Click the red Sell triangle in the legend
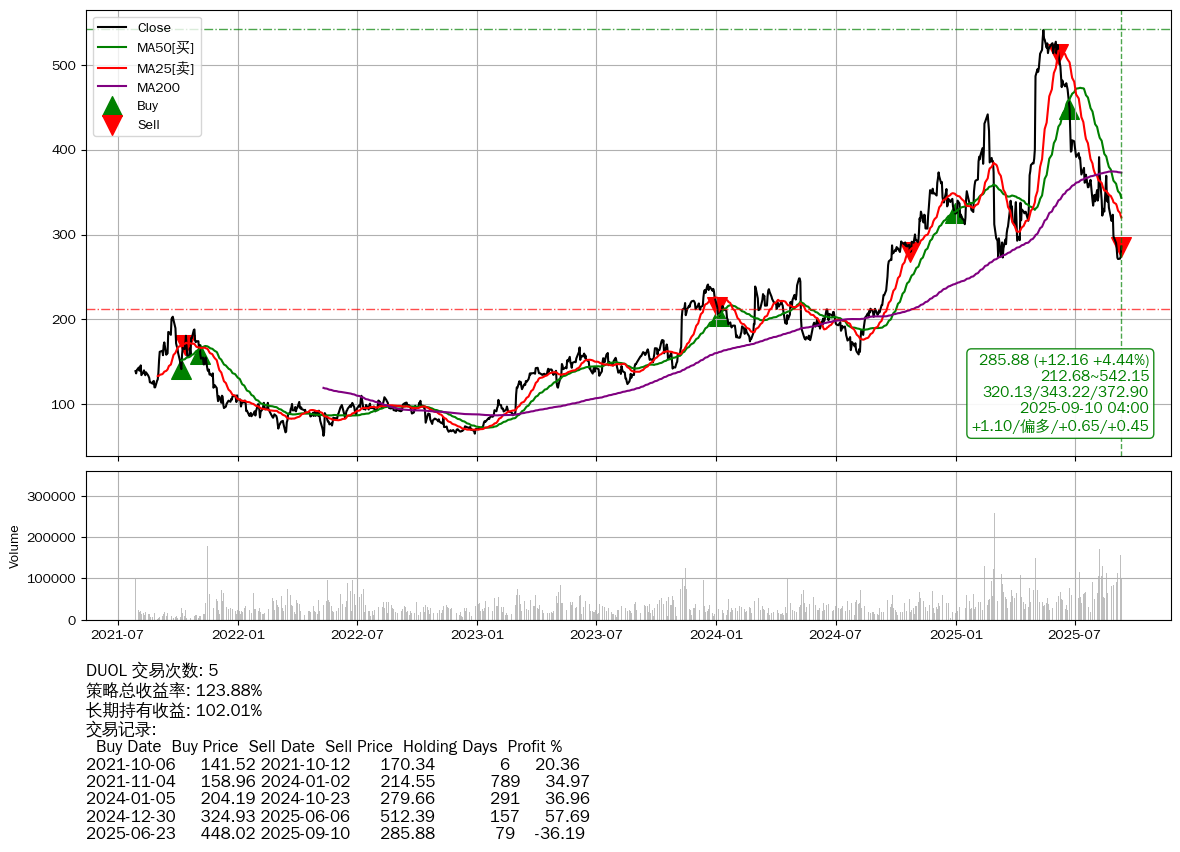Image resolution: width=1180 pixels, height=852 pixels. point(113,125)
